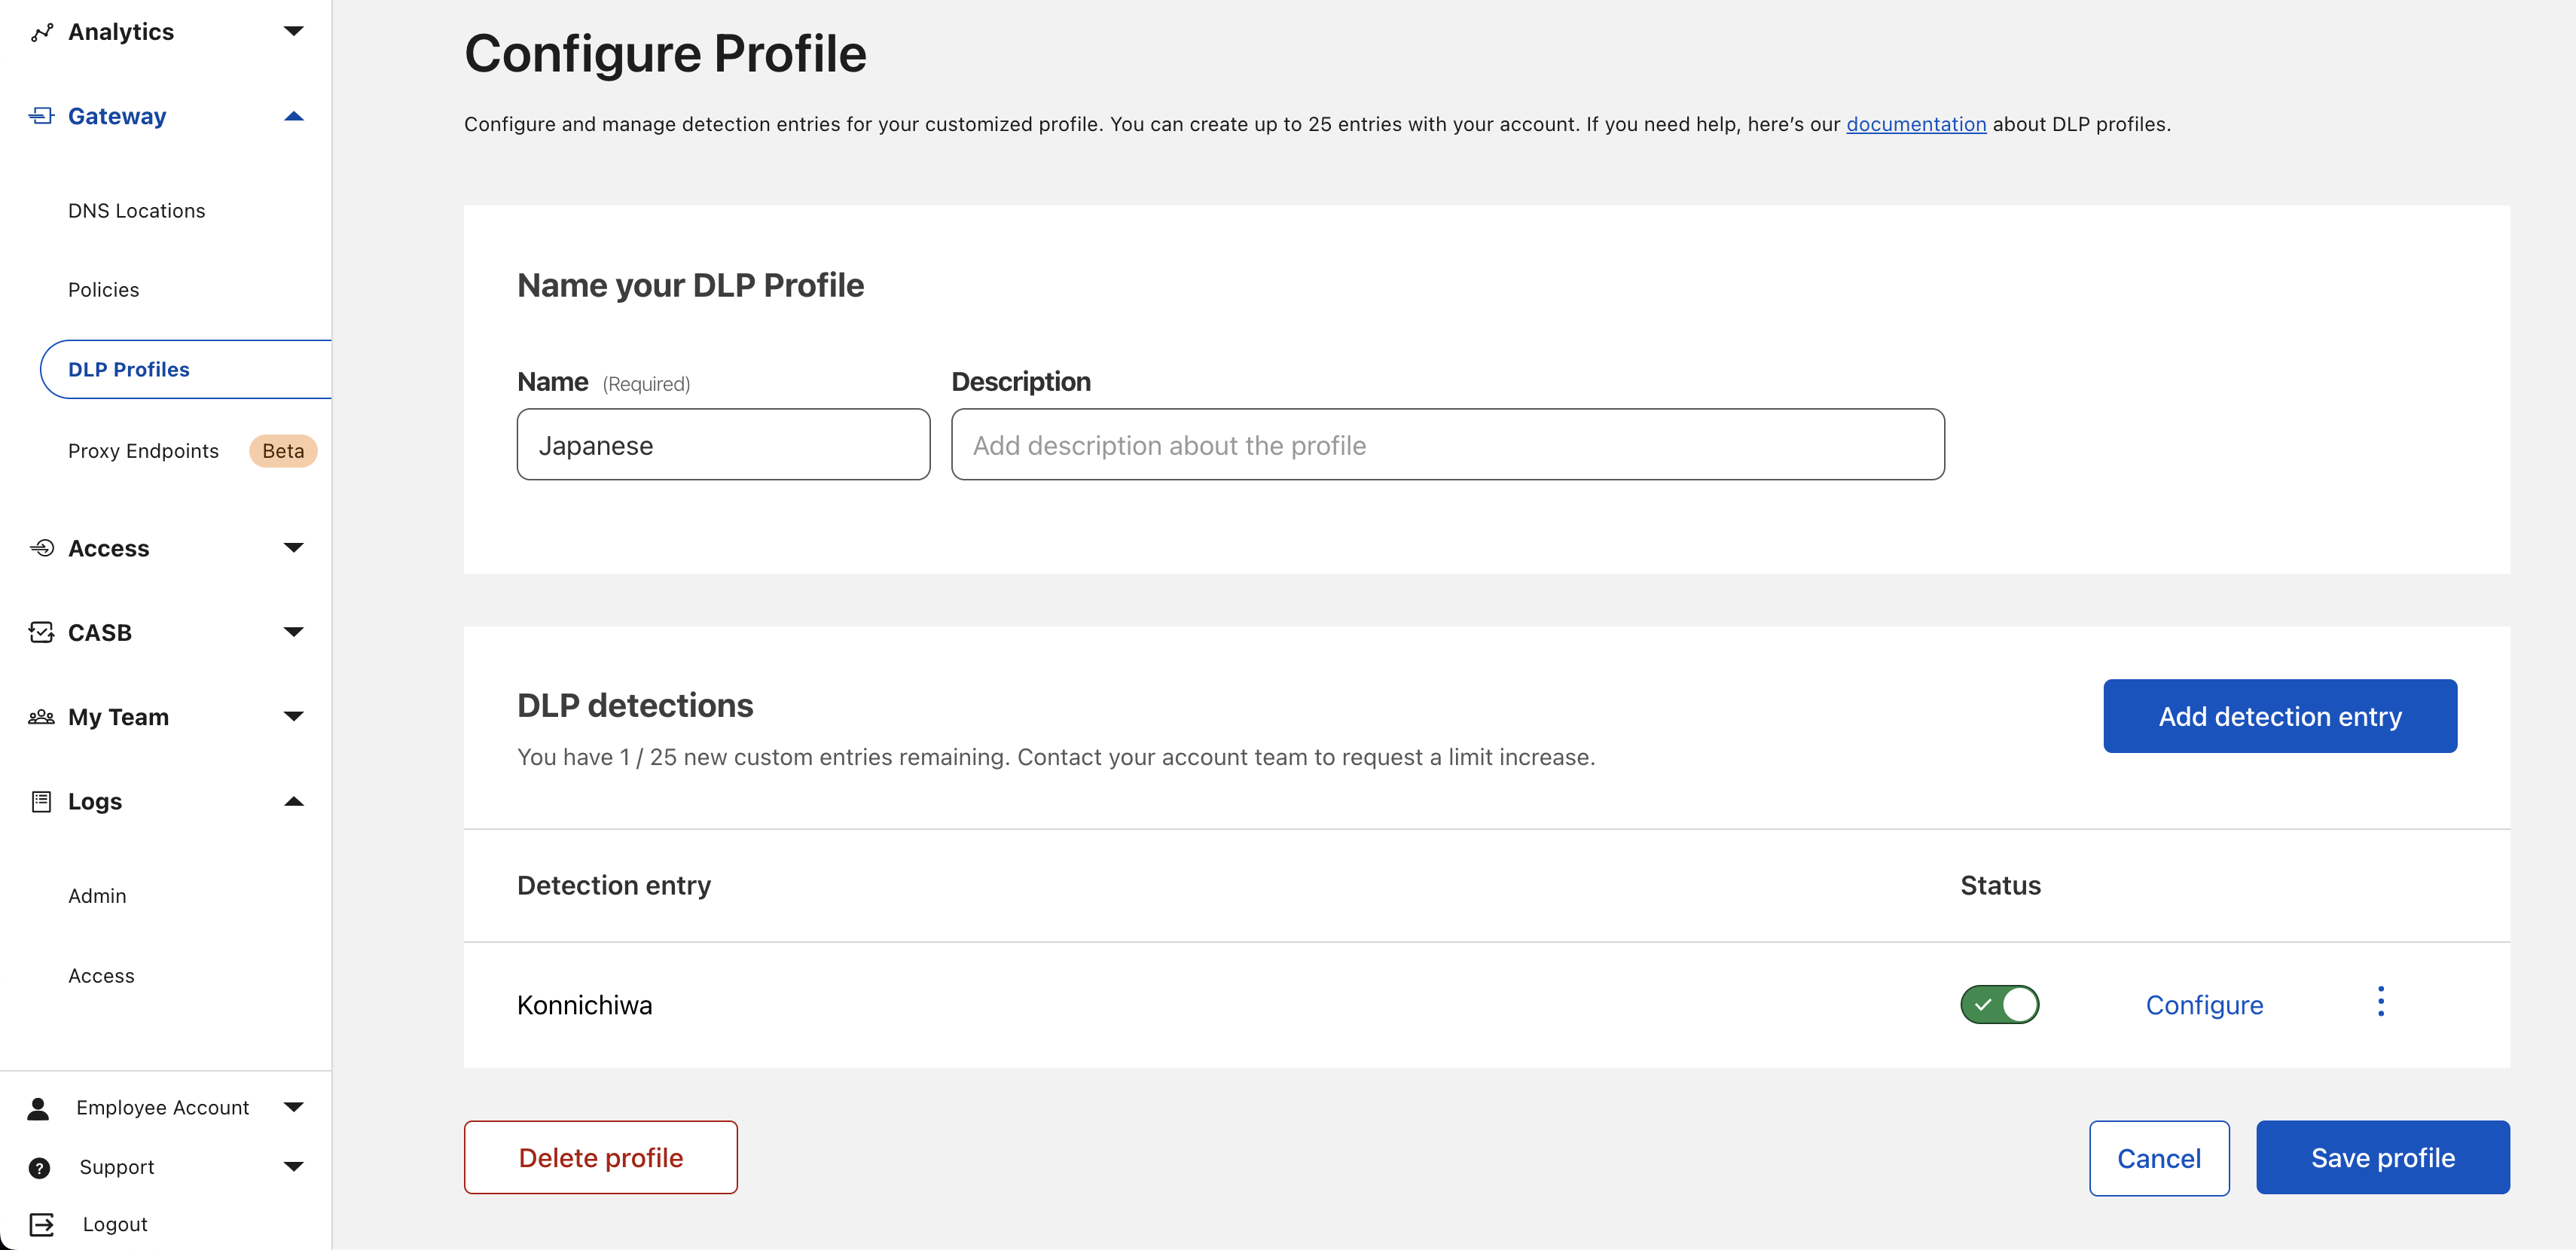Click the Access arrow icon
Screen dimensions: 2576x1250
point(293,548)
